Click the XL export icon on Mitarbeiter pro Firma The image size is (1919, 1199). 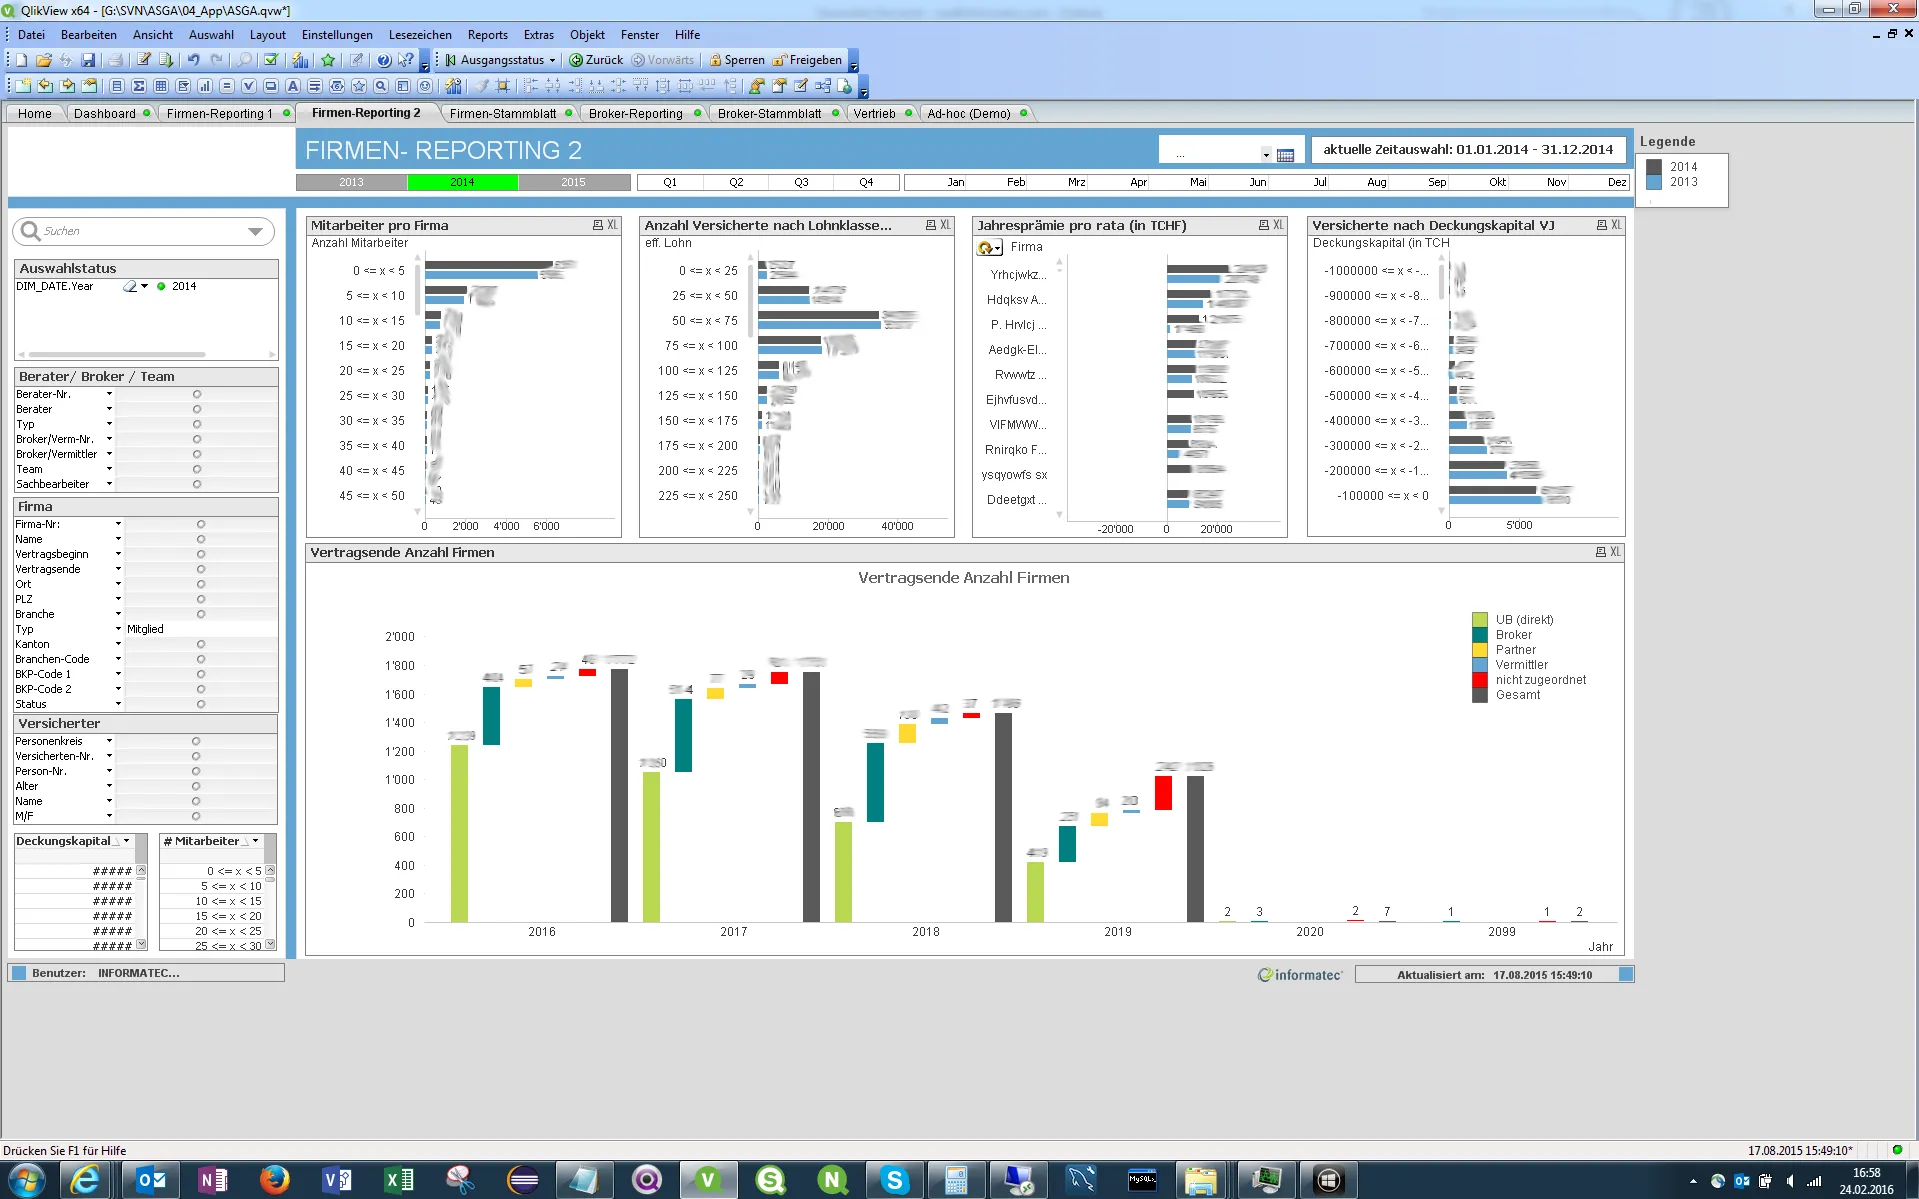[x=613, y=225]
